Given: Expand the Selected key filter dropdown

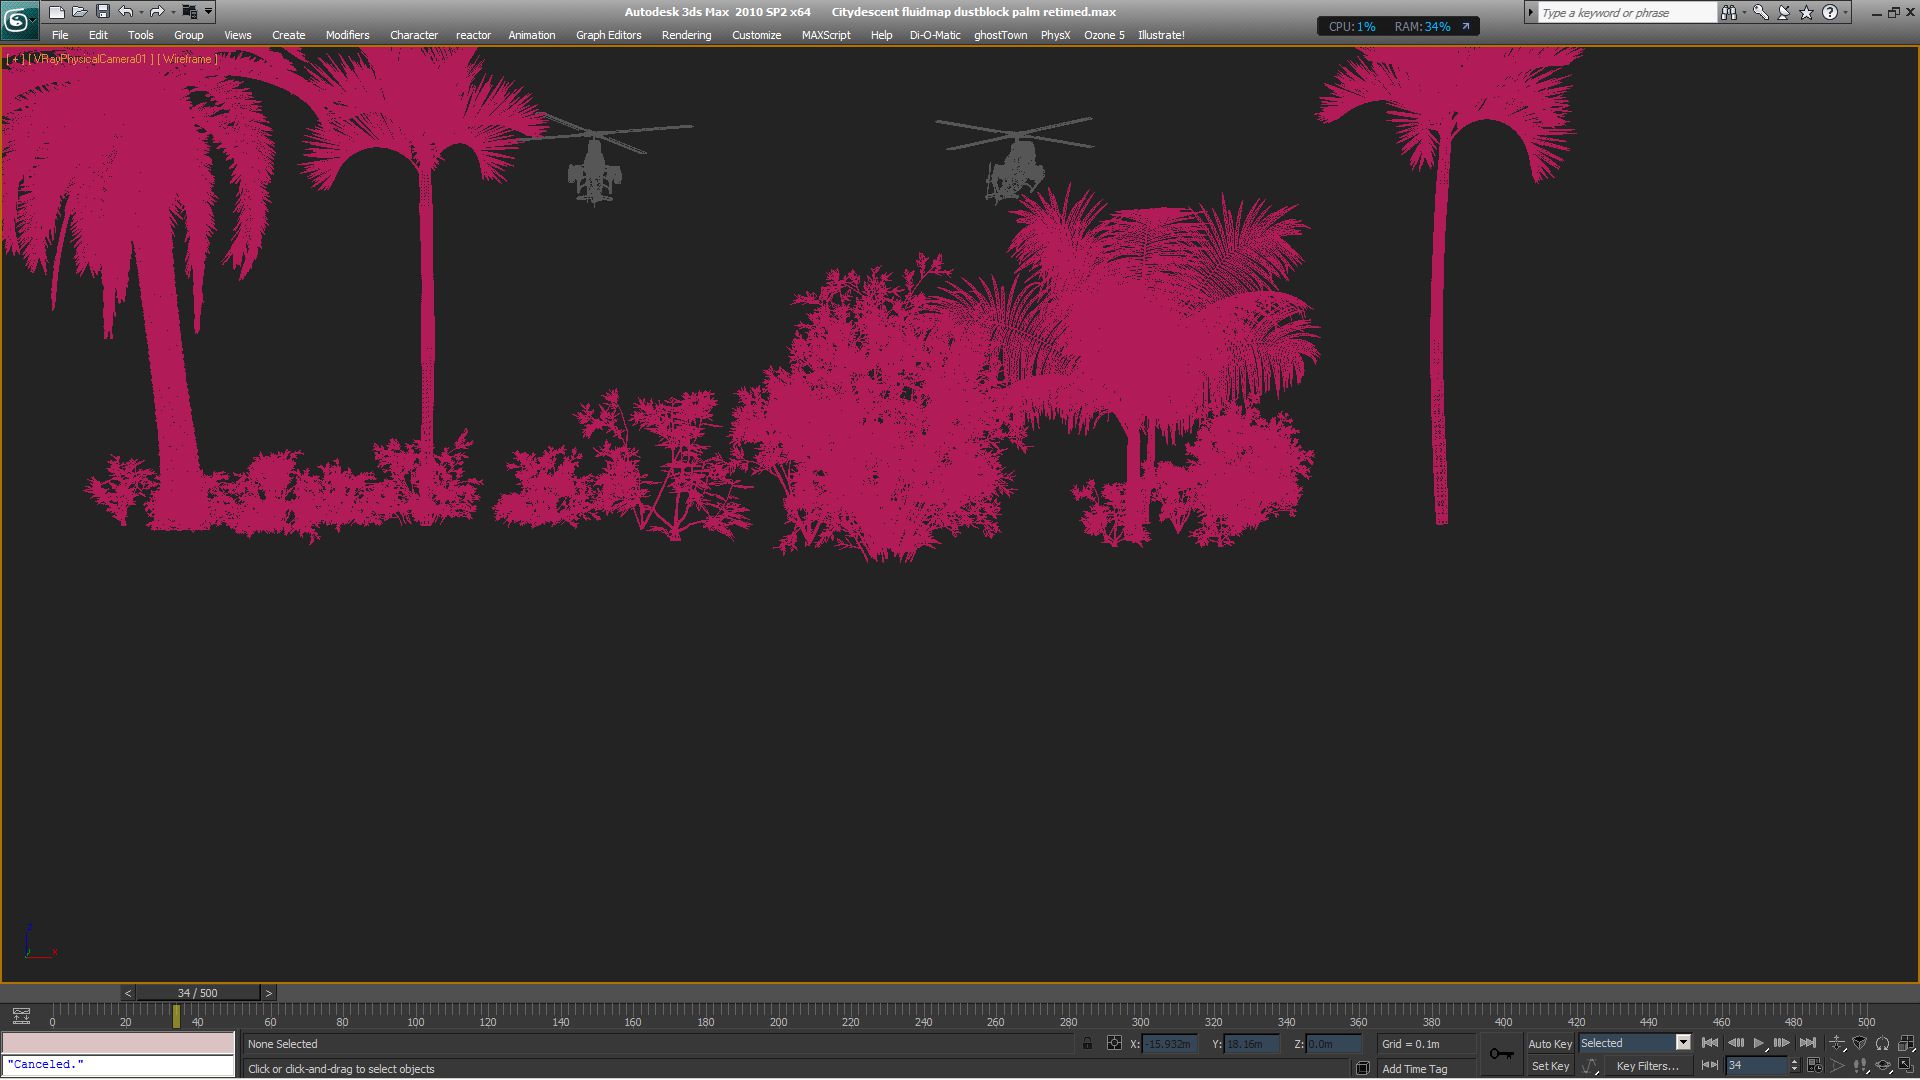Looking at the screenshot, I should [x=1683, y=1043].
